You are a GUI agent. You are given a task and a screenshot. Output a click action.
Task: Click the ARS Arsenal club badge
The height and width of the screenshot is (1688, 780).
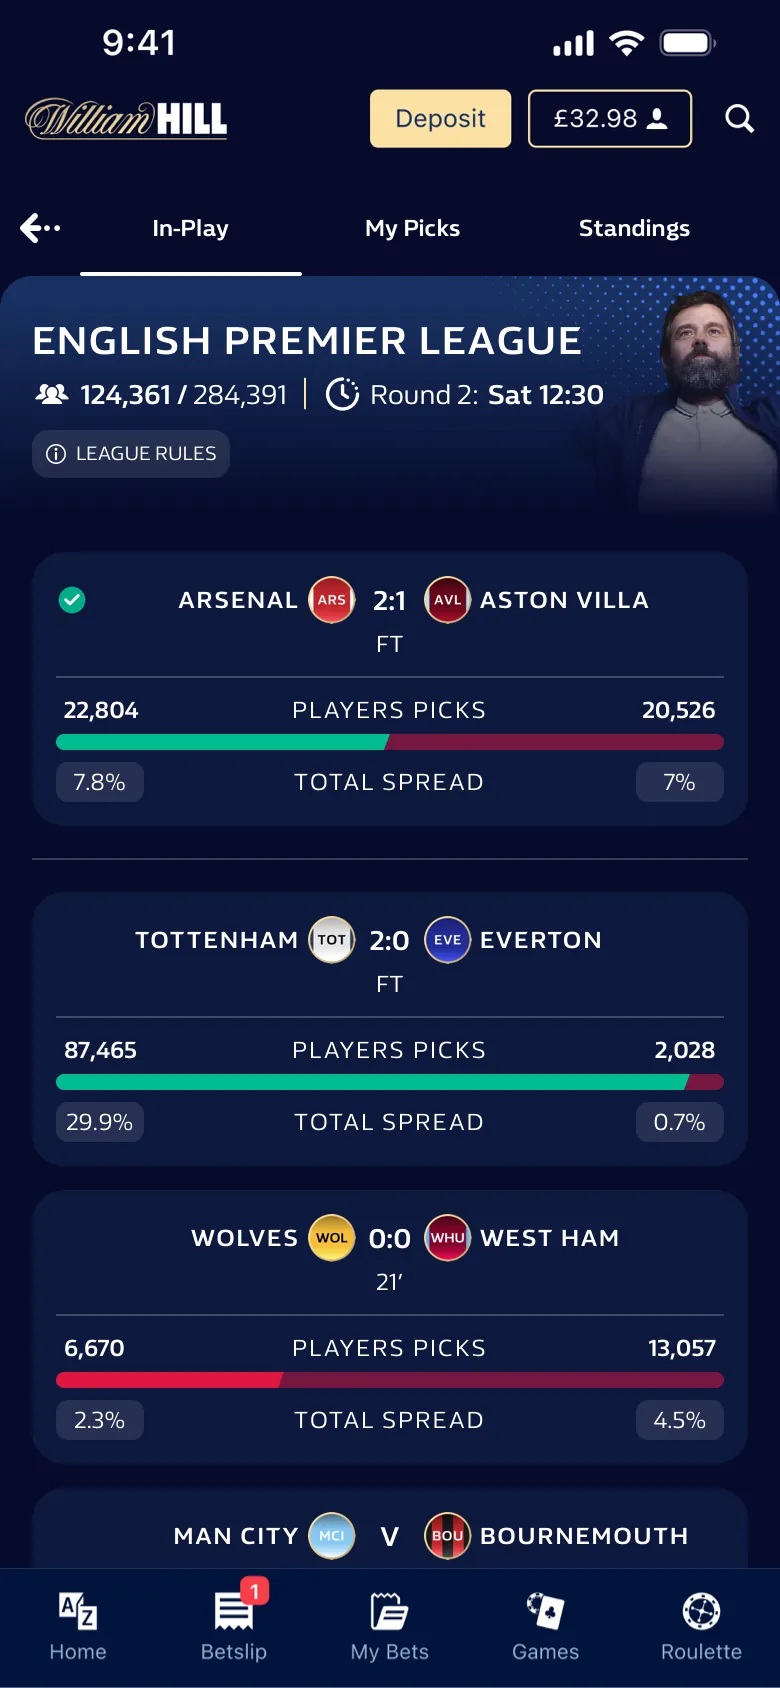click(x=331, y=600)
